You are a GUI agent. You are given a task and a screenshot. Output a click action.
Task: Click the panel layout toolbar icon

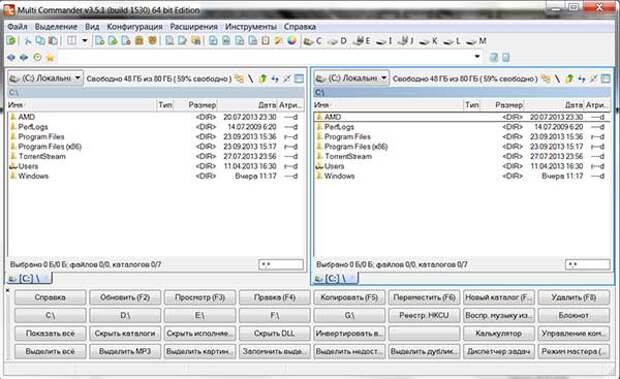pyautogui.click(x=72, y=40)
